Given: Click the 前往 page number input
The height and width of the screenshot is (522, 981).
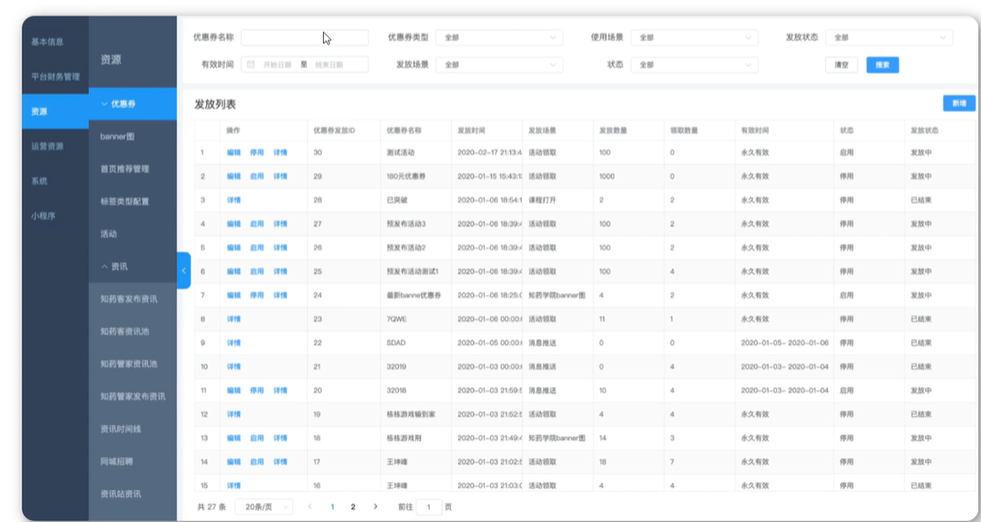Looking at the screenshot, I should [x=429, y=507].
